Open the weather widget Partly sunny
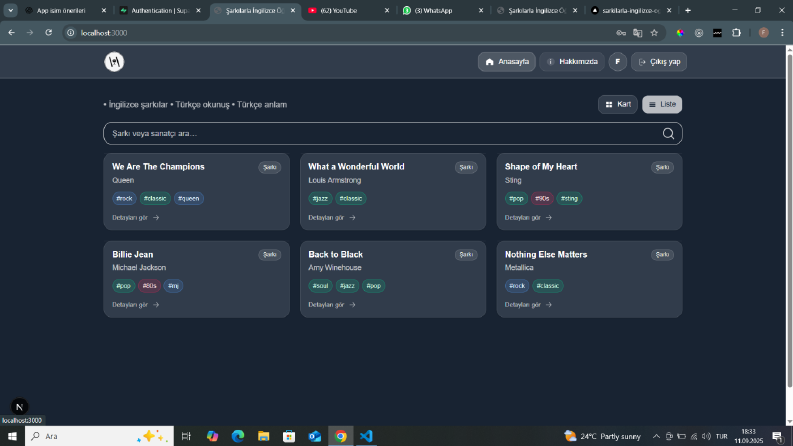 pos(602,436)
